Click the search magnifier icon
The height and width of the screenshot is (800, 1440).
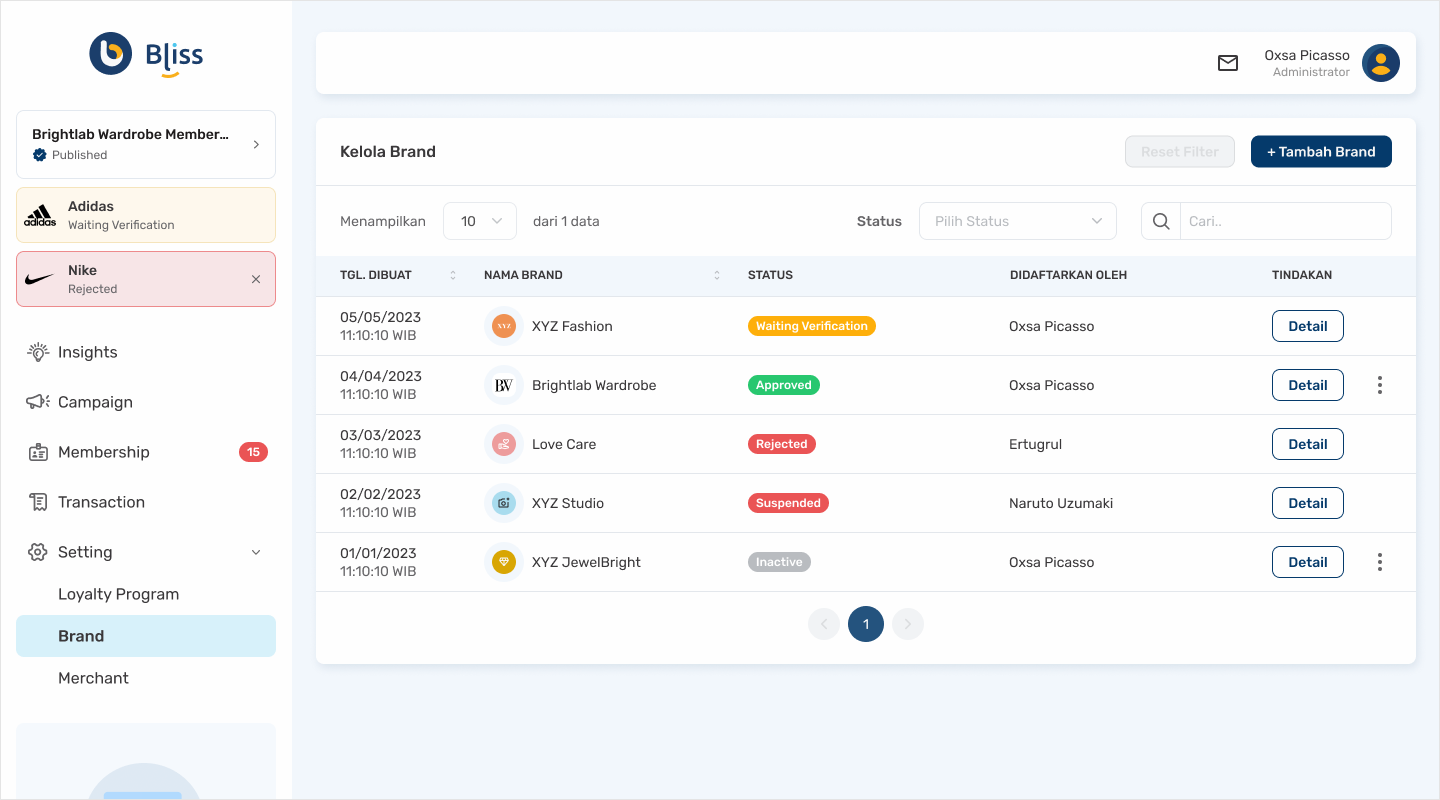(1161, 221)
